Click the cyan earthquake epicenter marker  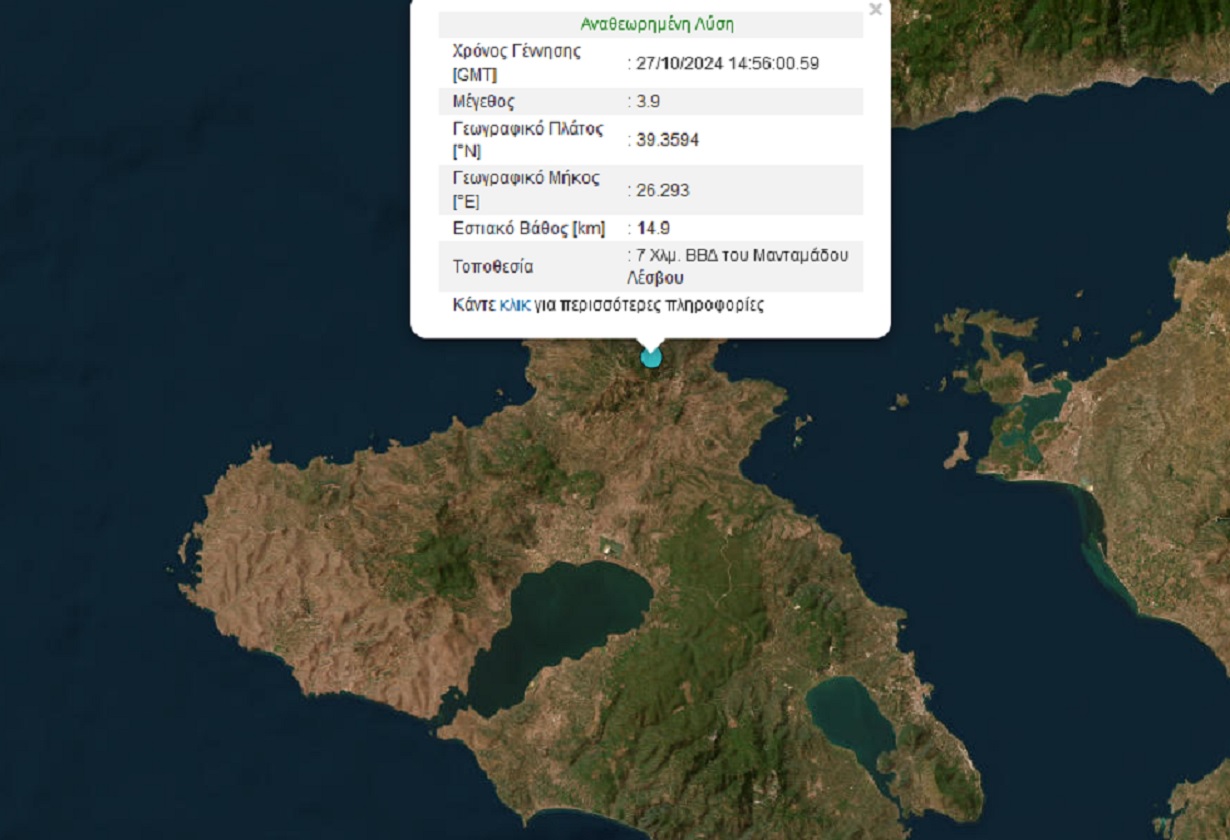(x=651, y=356)
